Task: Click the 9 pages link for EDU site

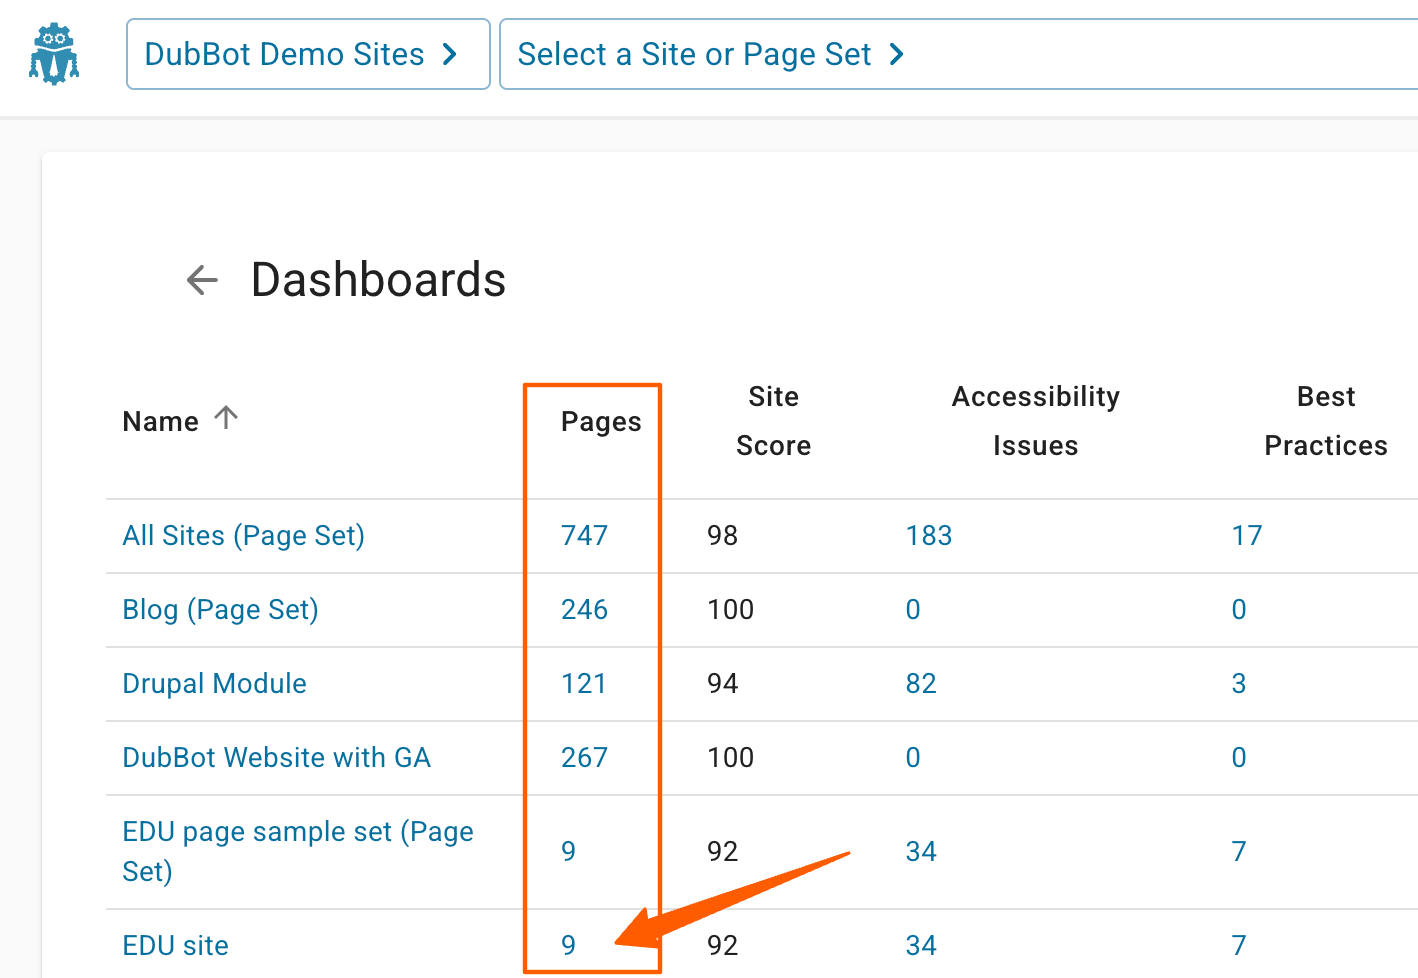Action: [x=568, y=944]
